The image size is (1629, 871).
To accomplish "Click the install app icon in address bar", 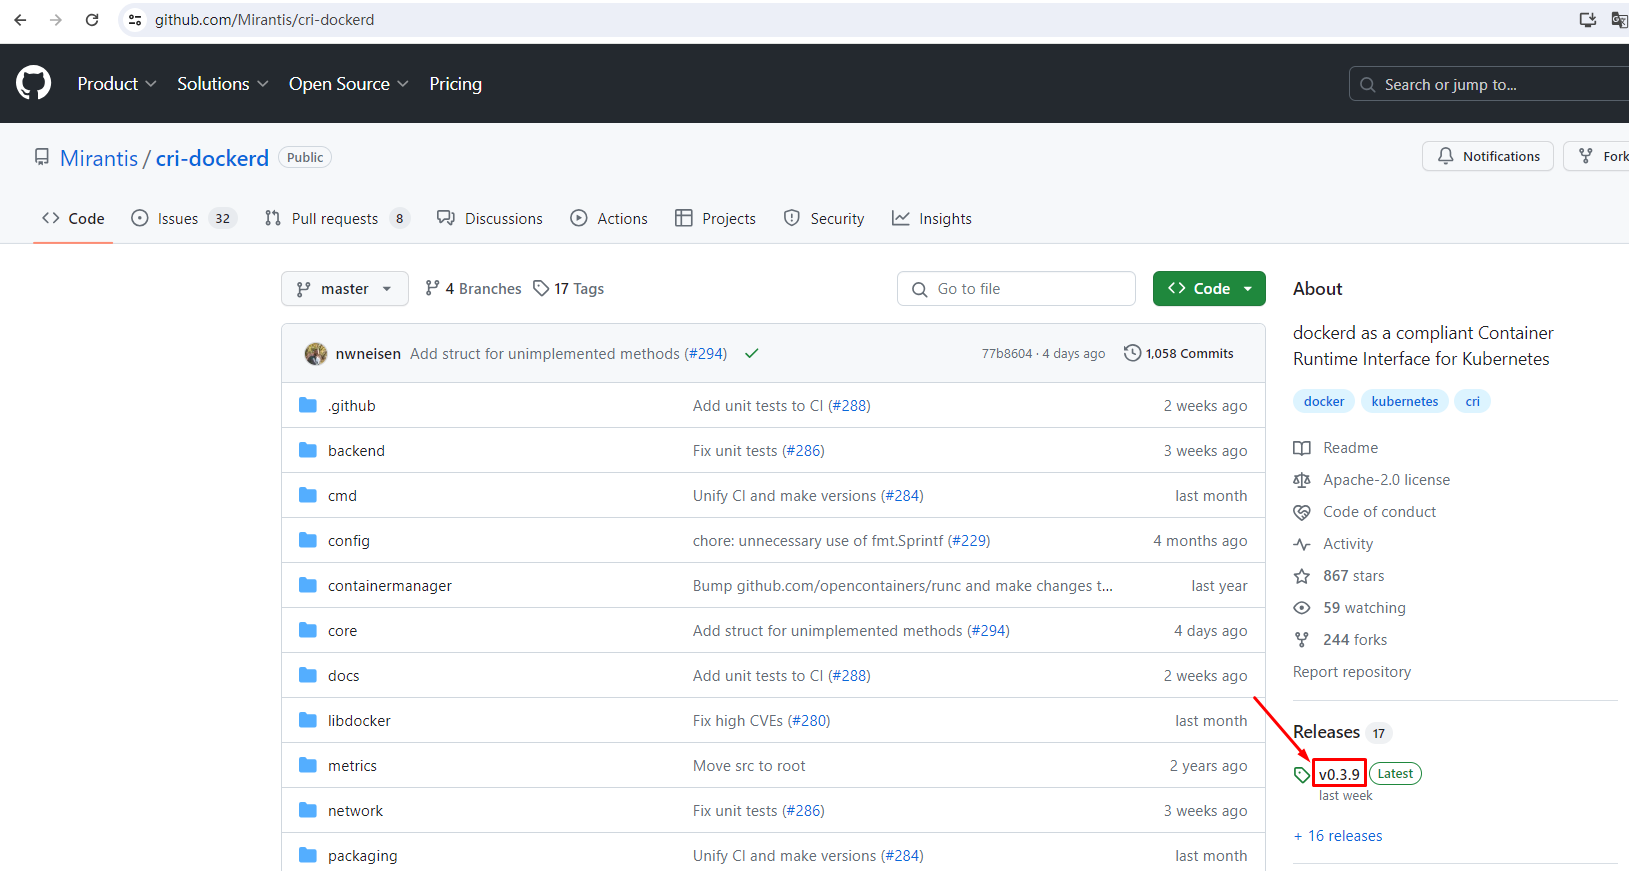I will 1587,19.
